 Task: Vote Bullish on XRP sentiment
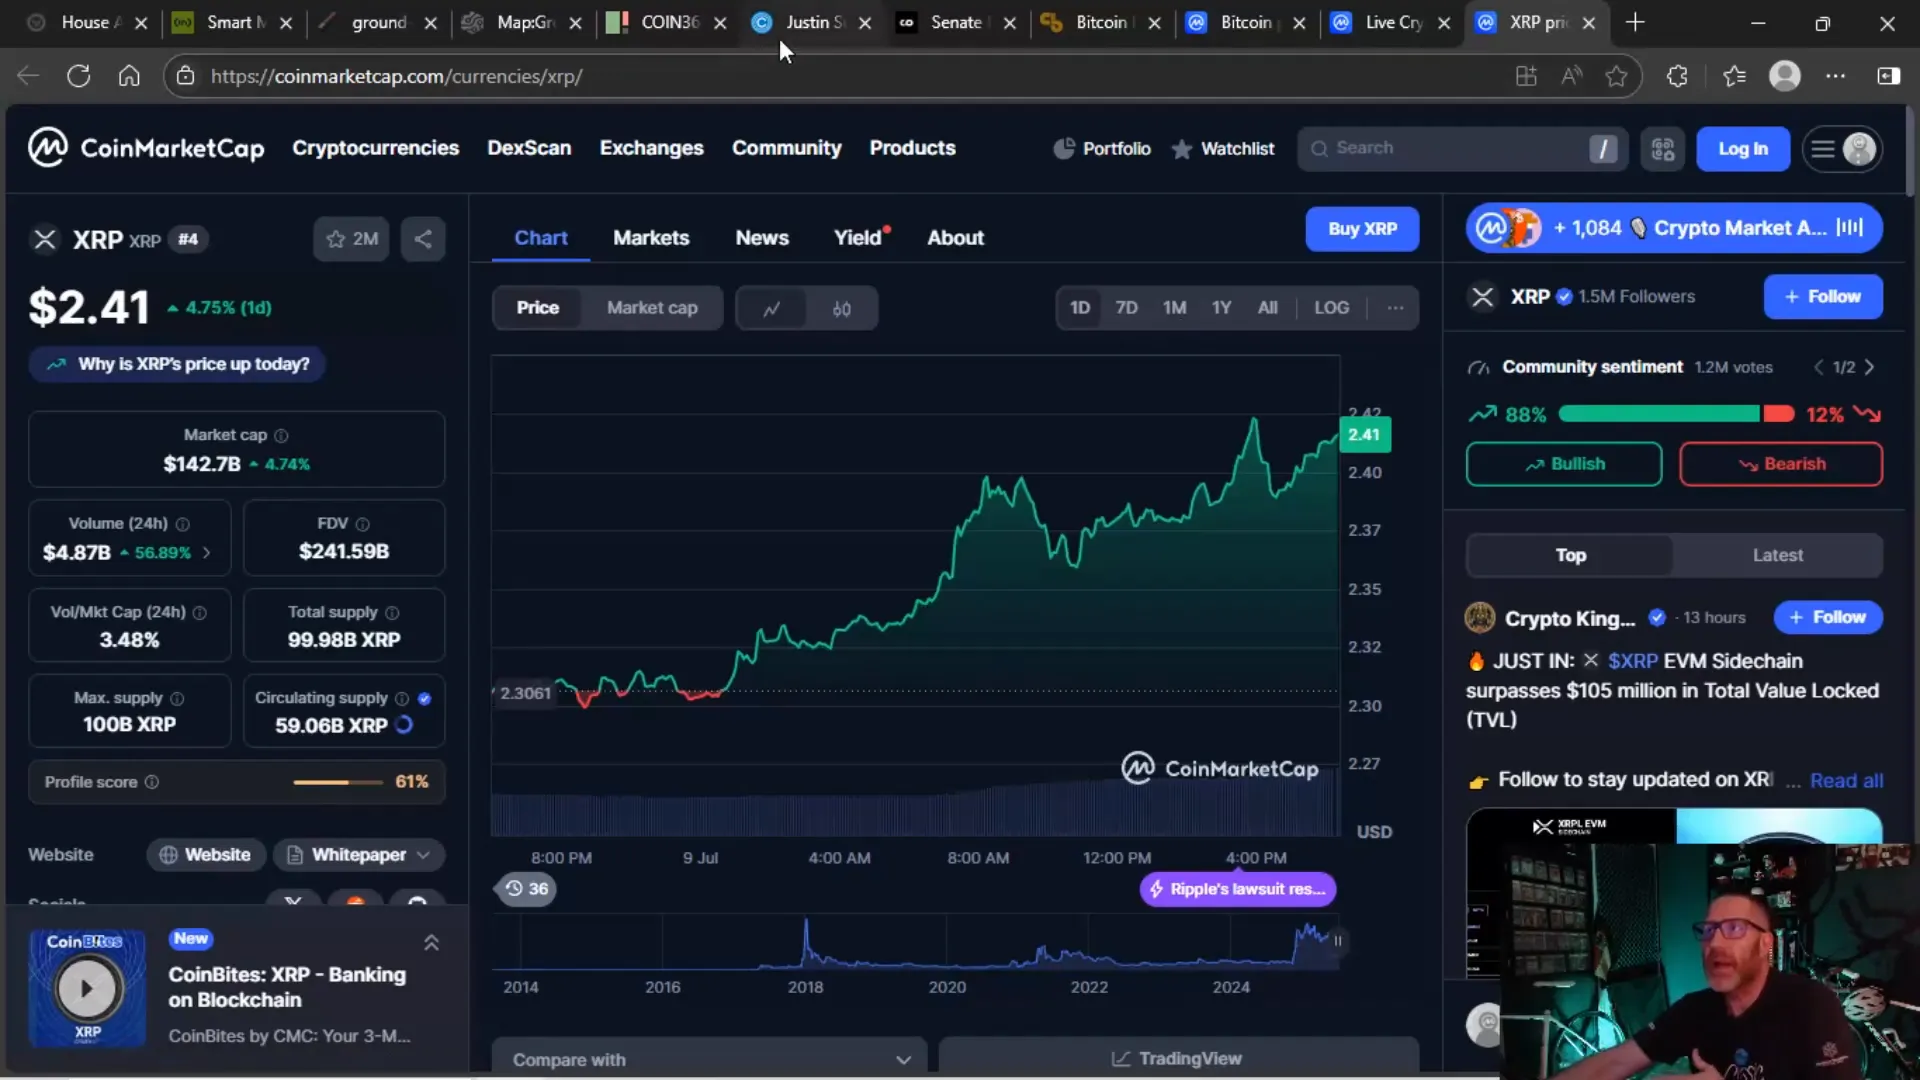(1564, 464)
